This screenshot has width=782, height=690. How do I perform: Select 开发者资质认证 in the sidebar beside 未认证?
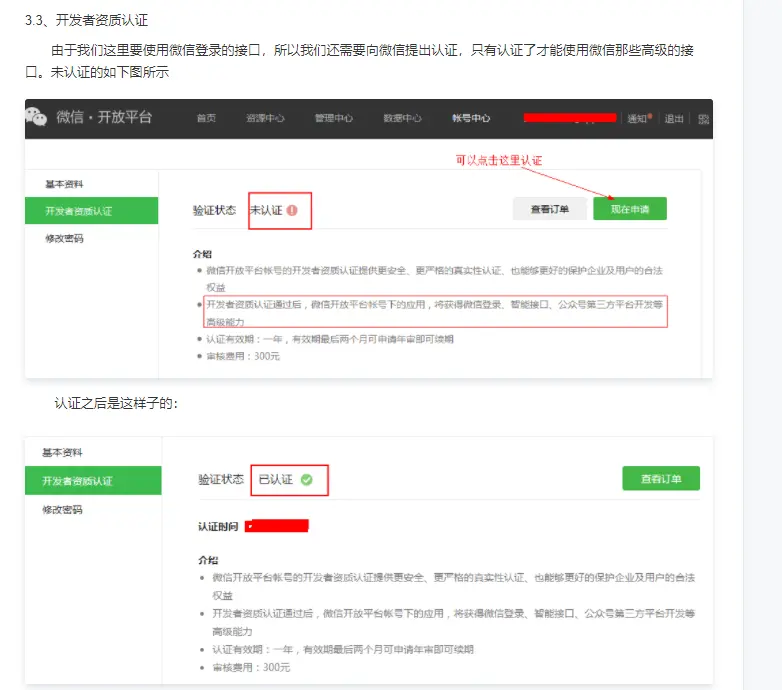[x=92, y=211]
